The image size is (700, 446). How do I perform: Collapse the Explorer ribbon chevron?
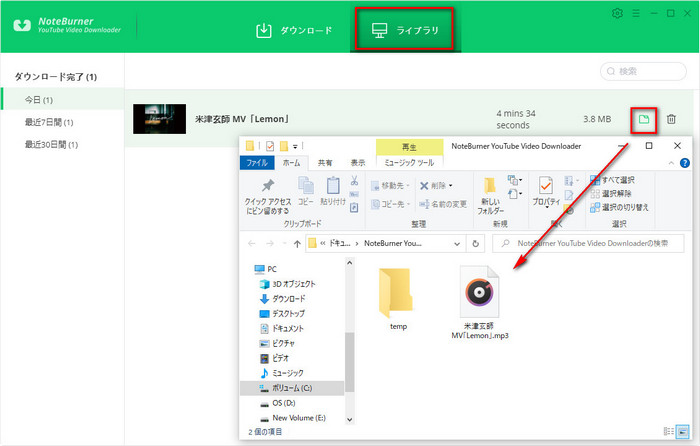coord(671,163)
